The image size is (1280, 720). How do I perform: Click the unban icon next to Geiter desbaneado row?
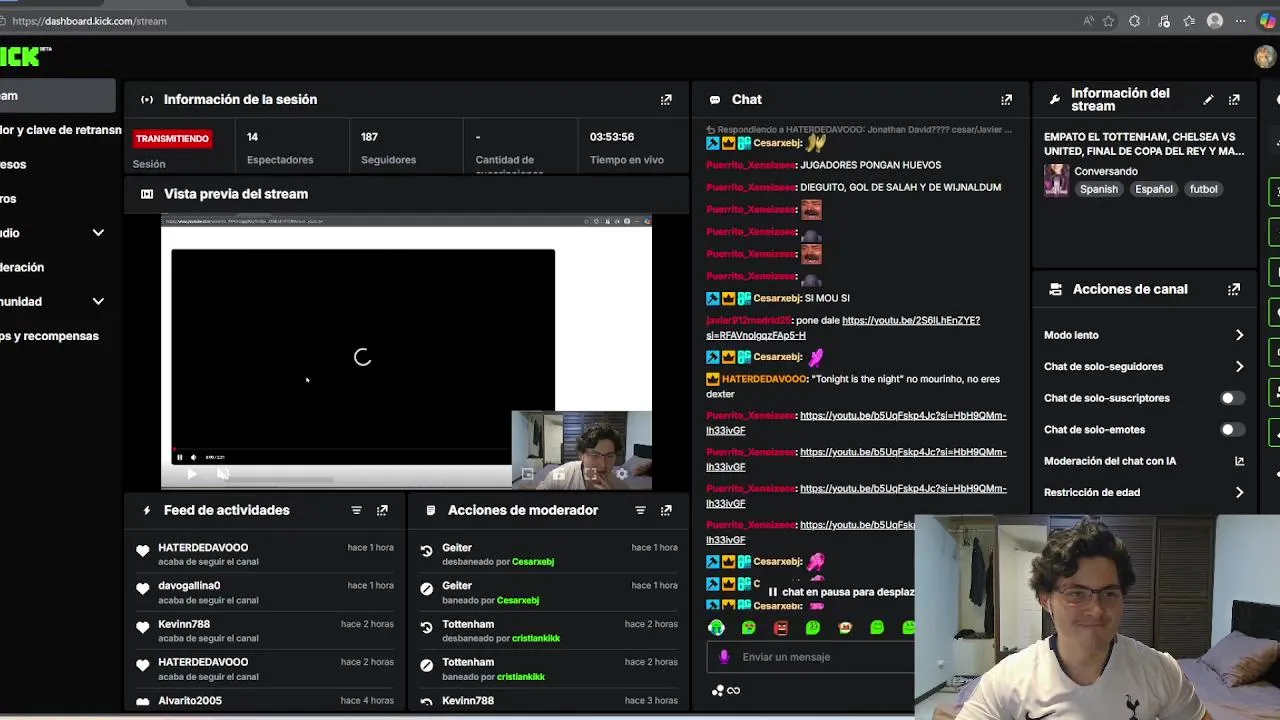[427, 552]
